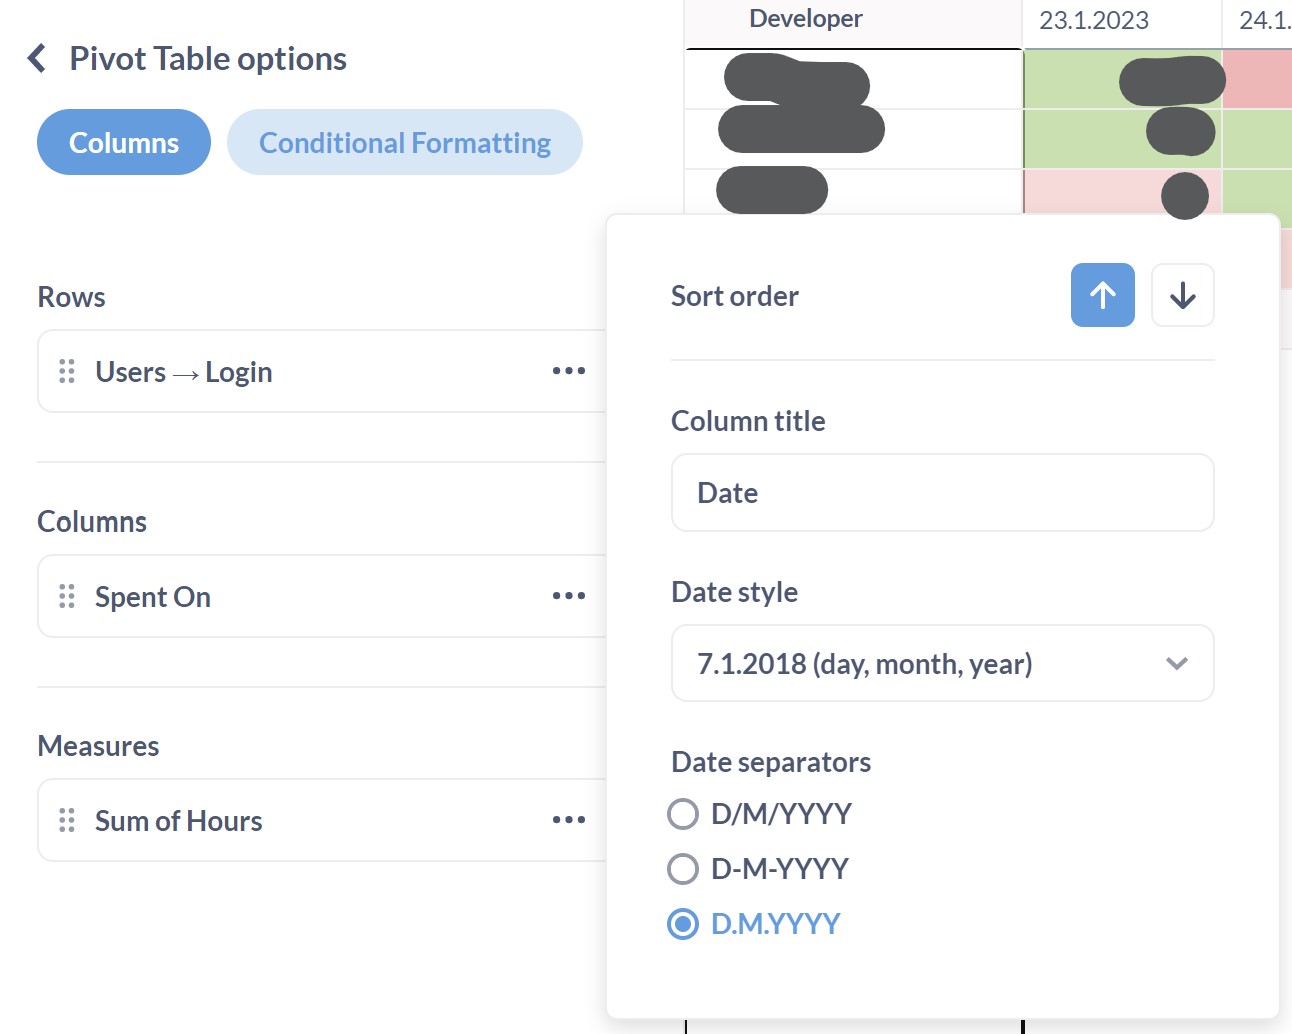Screen dimensions: 1292x1034
Task: Click the descending sort order button
Action: [1182, 295]
